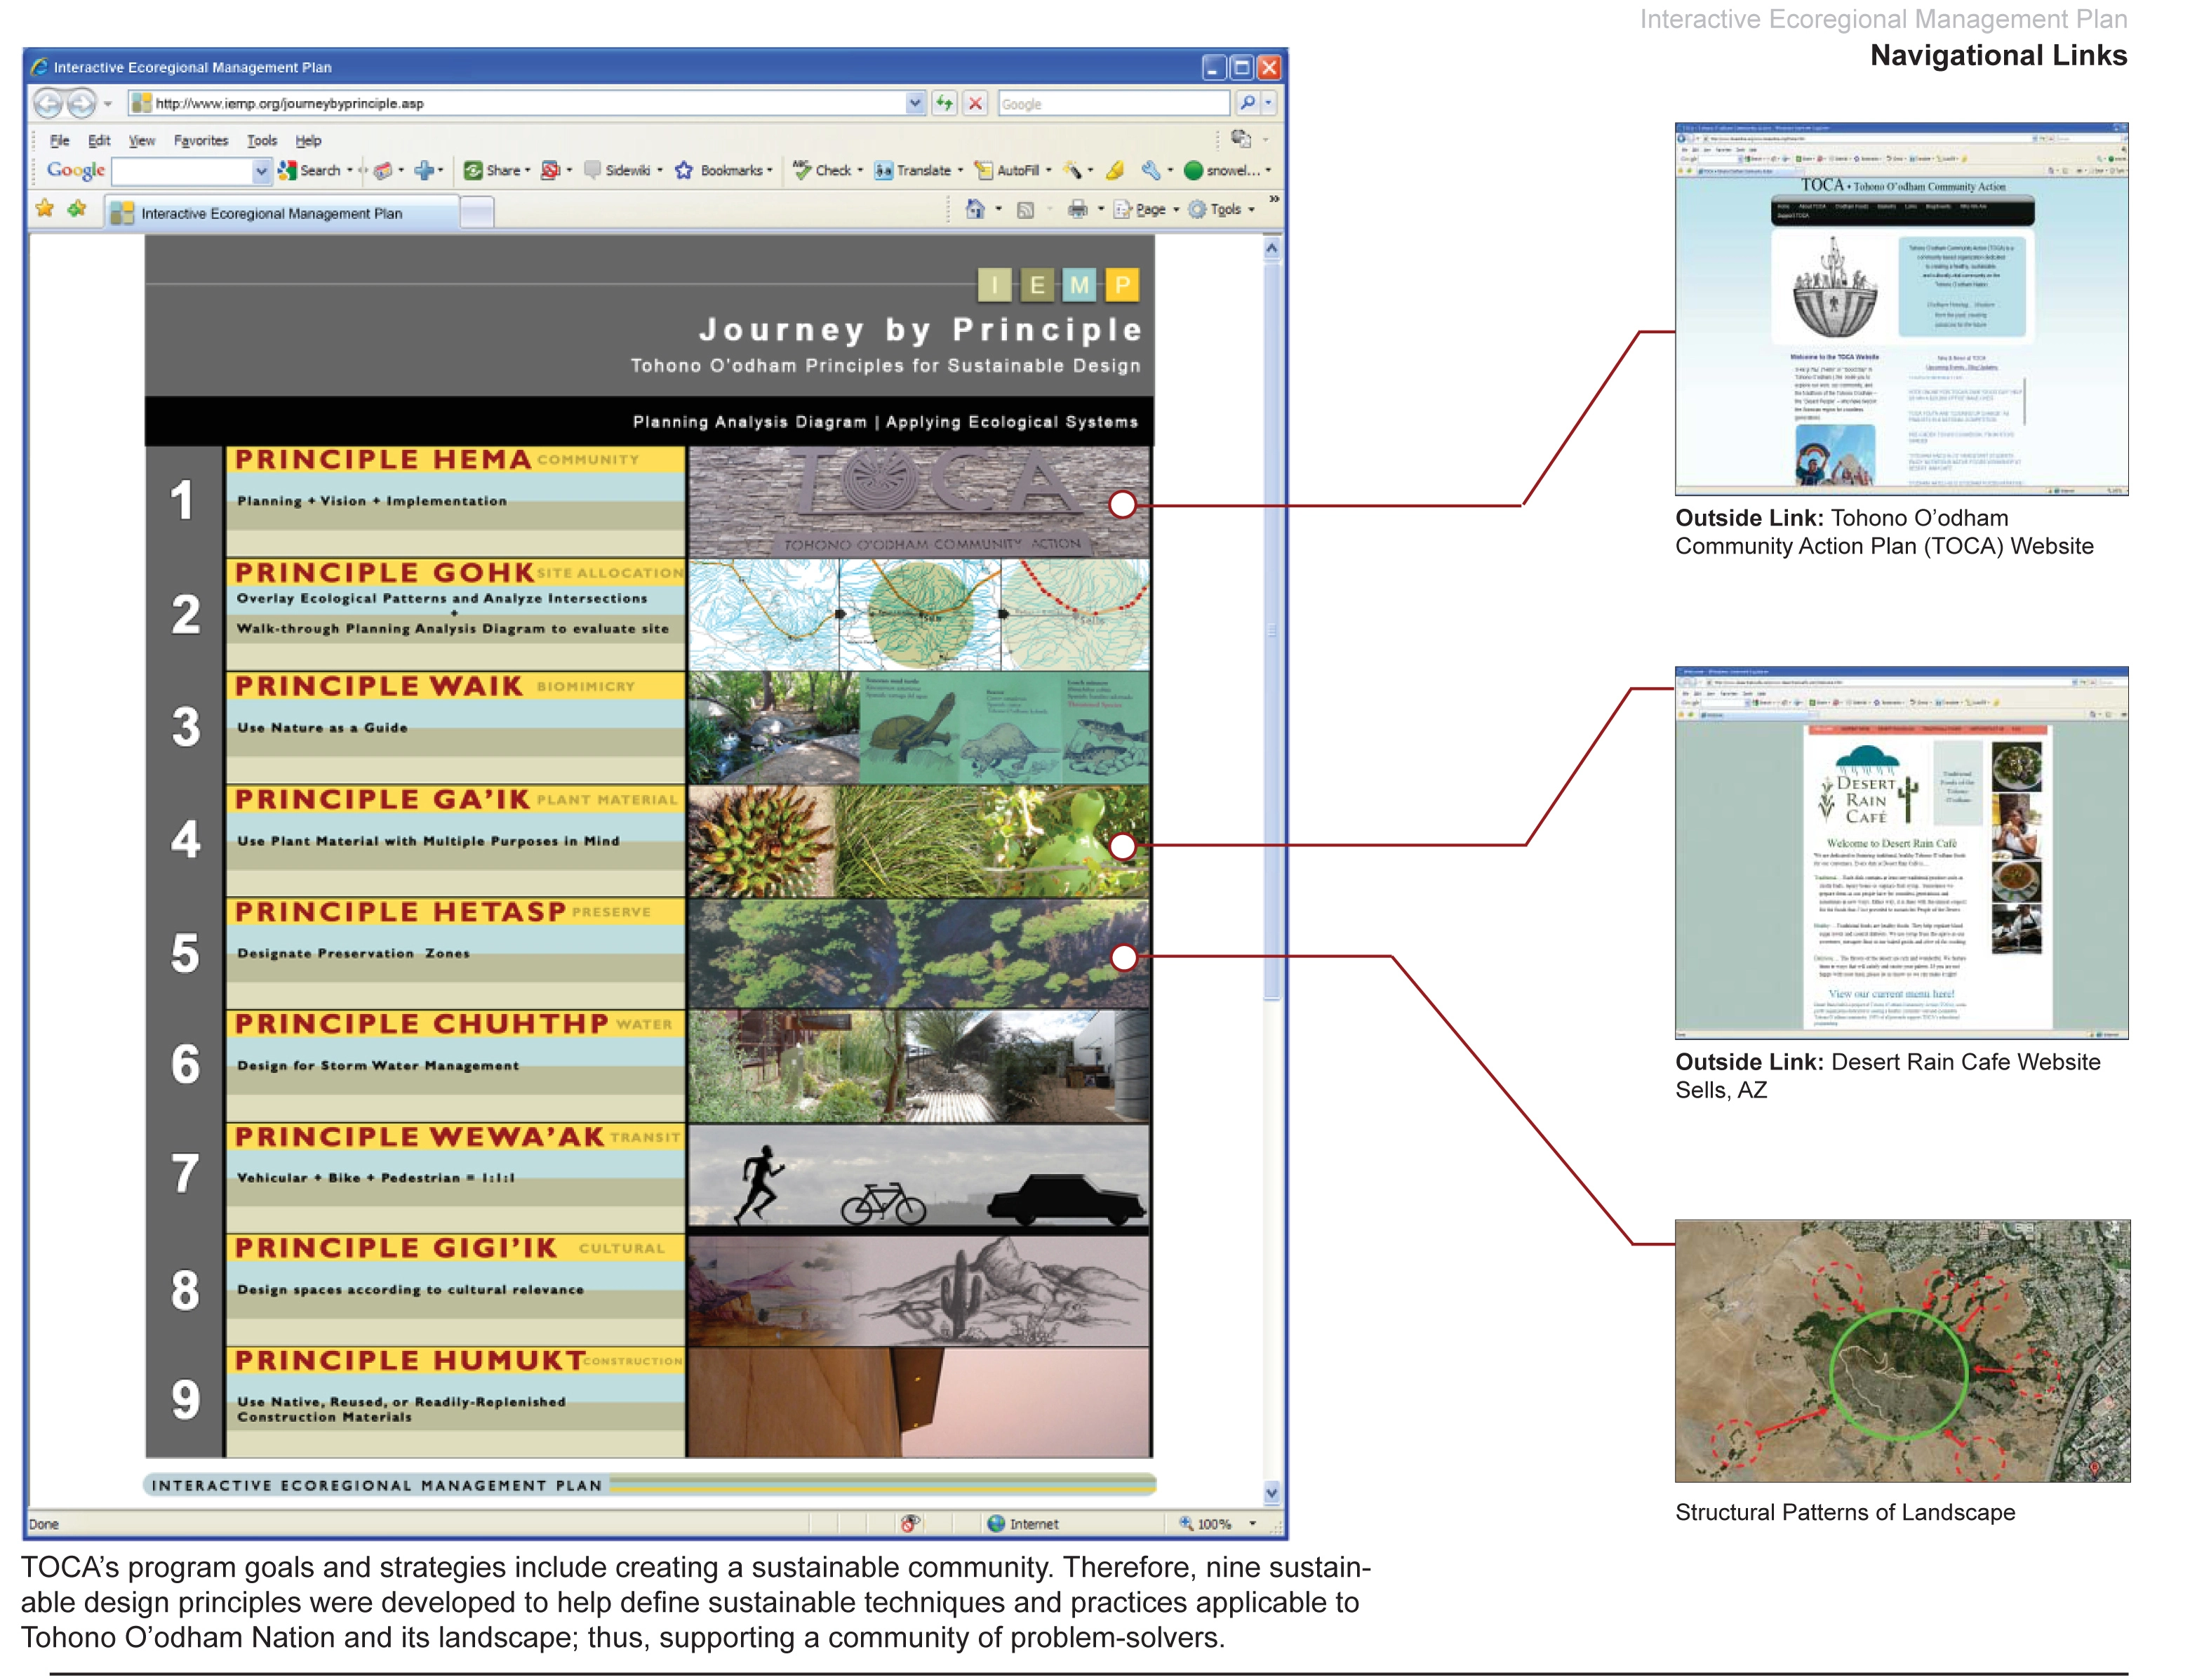Click the yellow P logo square
Image resolution: width=2190 pixels, height=1680 pixels.
[x=1122, y=285]
